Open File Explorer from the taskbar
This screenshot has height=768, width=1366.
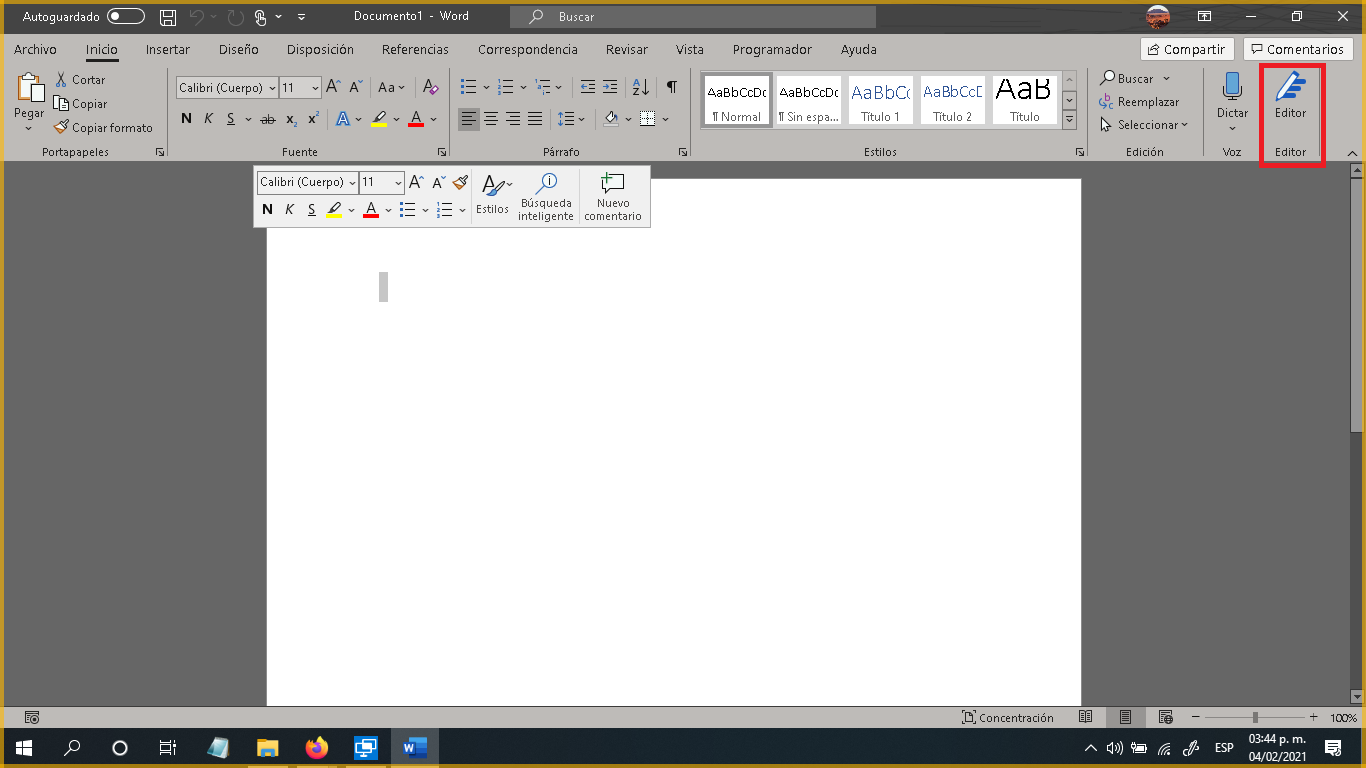click(x=267, y=748)
